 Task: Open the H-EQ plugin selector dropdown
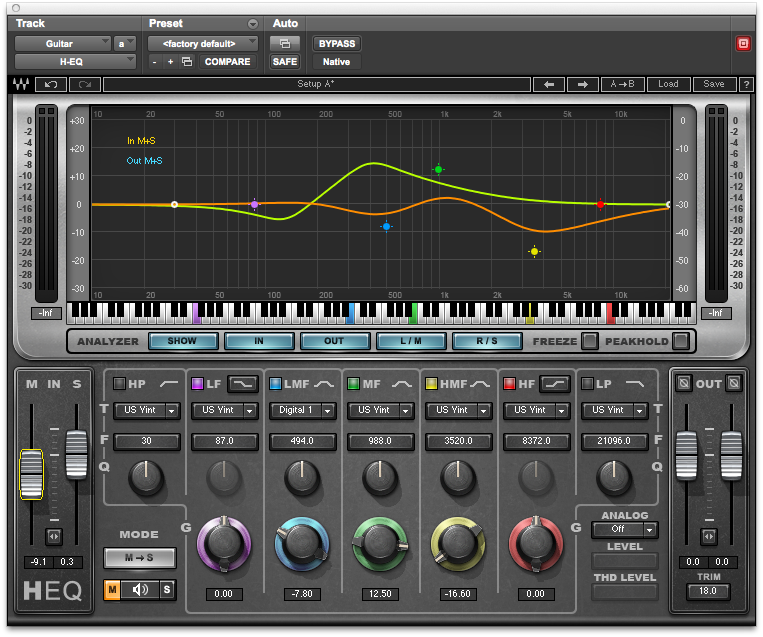75,62
